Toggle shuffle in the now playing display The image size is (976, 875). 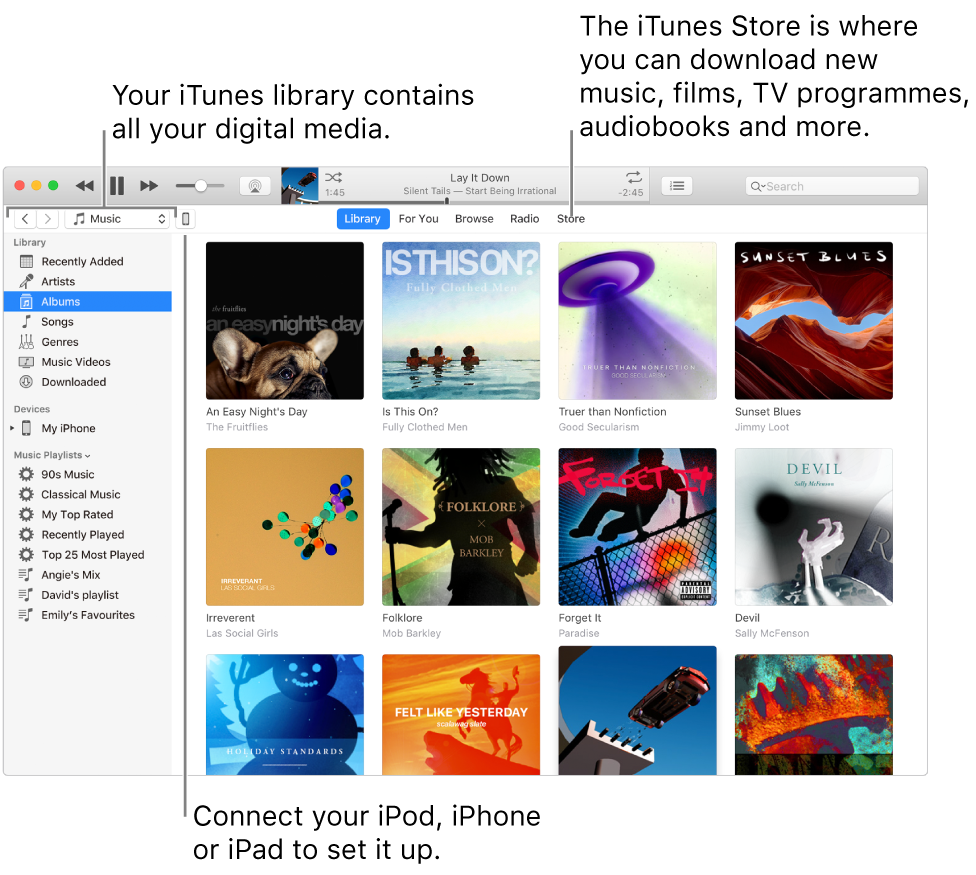[333, 177]
